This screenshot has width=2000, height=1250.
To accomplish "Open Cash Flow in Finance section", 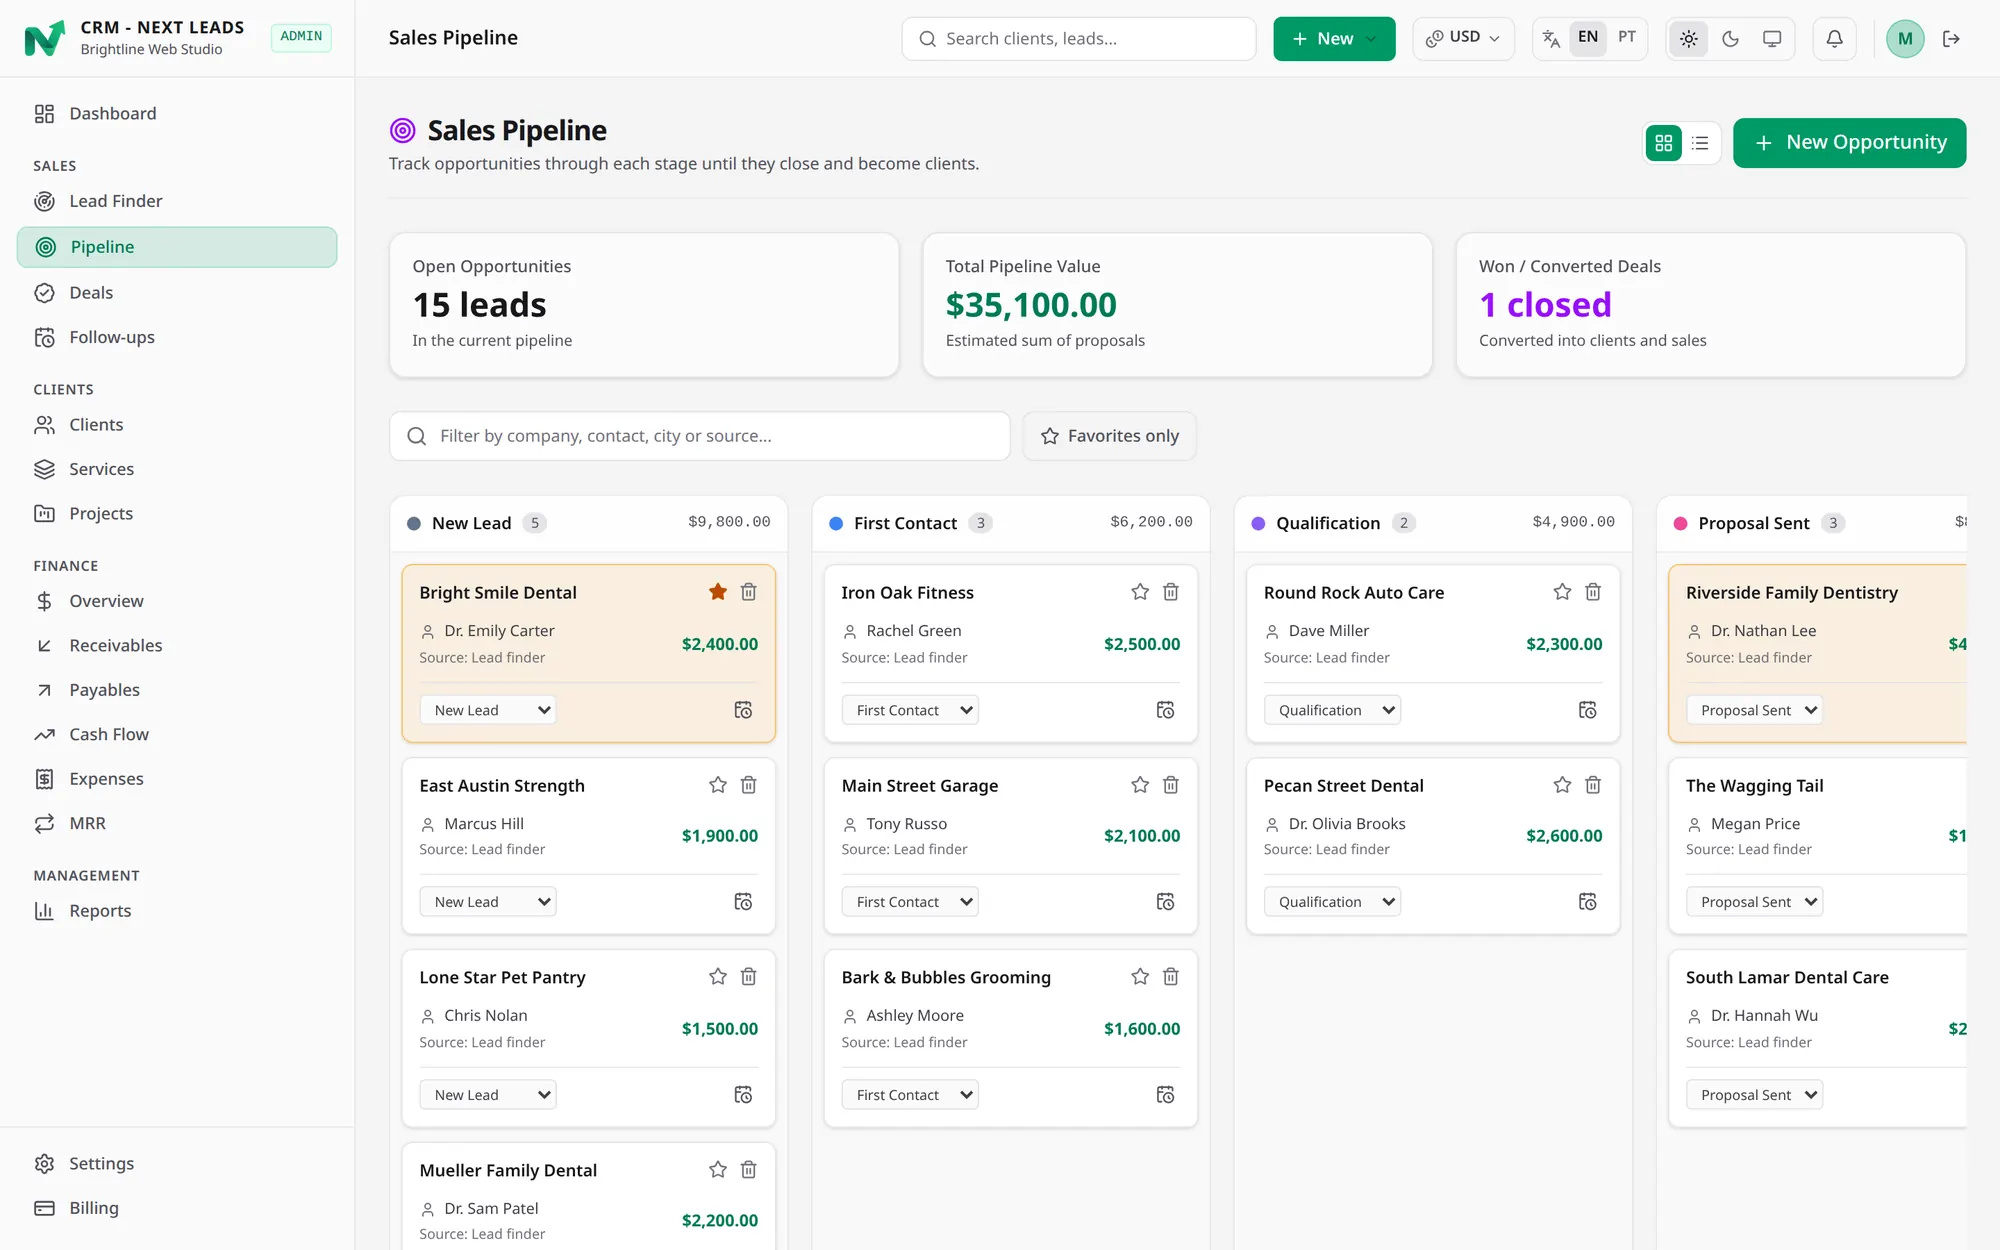I will click(x=177, y=734).
